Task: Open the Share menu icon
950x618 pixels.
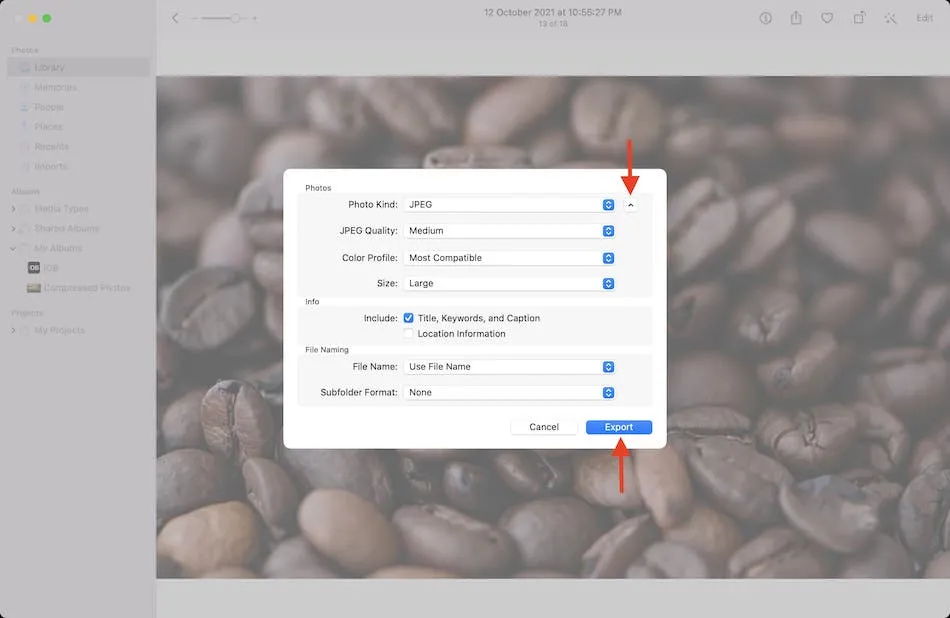Action: pyautogui.click(x=796, y=18)
